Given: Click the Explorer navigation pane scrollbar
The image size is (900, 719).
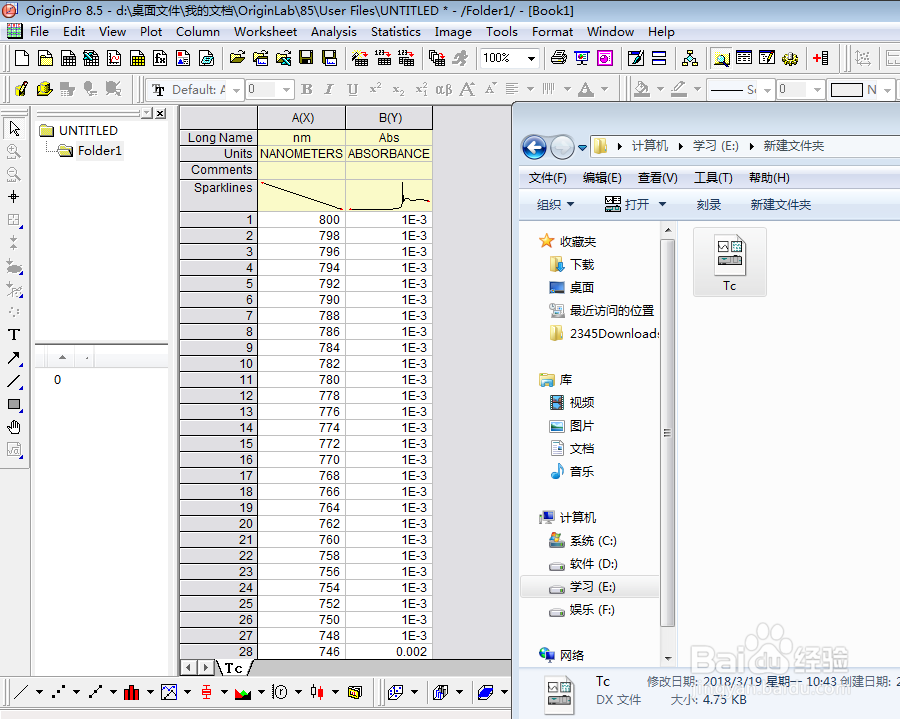Looking at the screenshot, I should click(668, 433).
